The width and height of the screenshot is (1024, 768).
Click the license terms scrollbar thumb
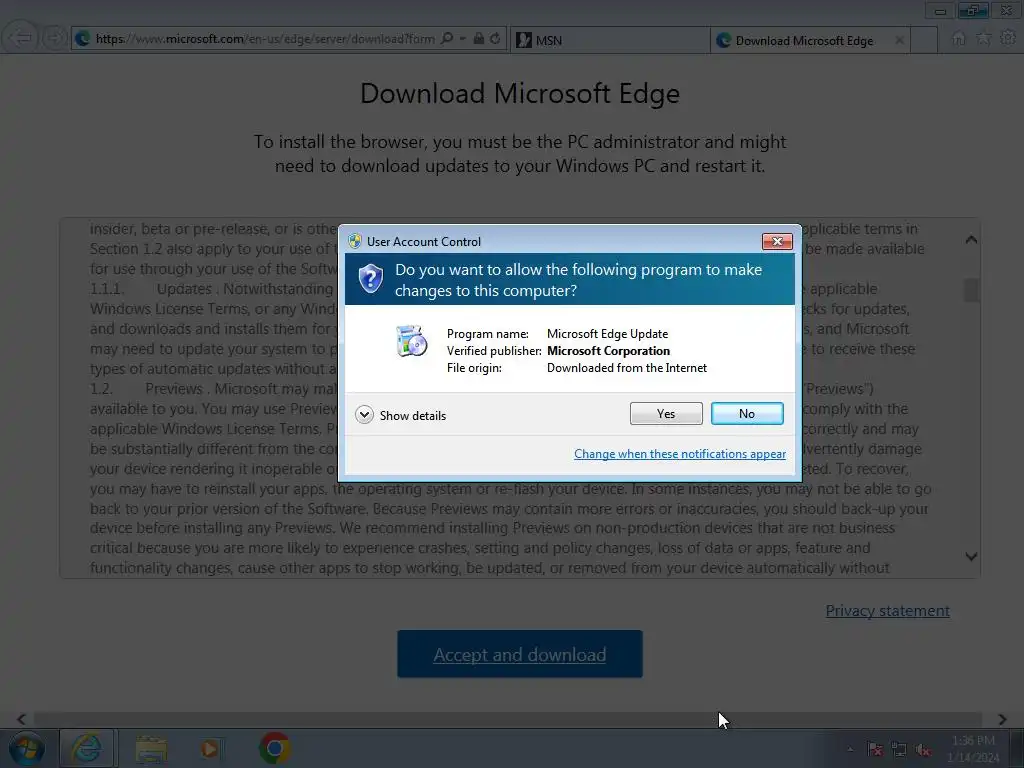pyautogui.click(x=971, y=290)
